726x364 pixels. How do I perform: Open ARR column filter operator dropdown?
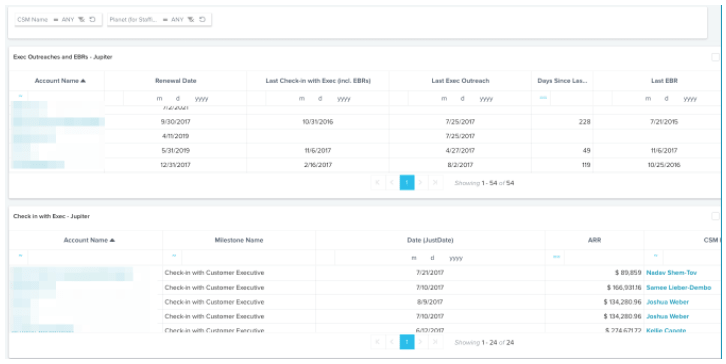tap(557, 257)
